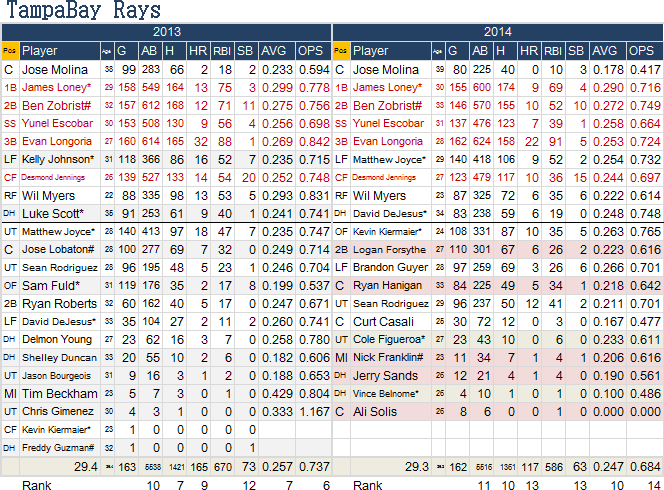Click Tim Beckham's 0.429 AVG value
Screen dimensions: 664x490
click(x=277, y=394)
